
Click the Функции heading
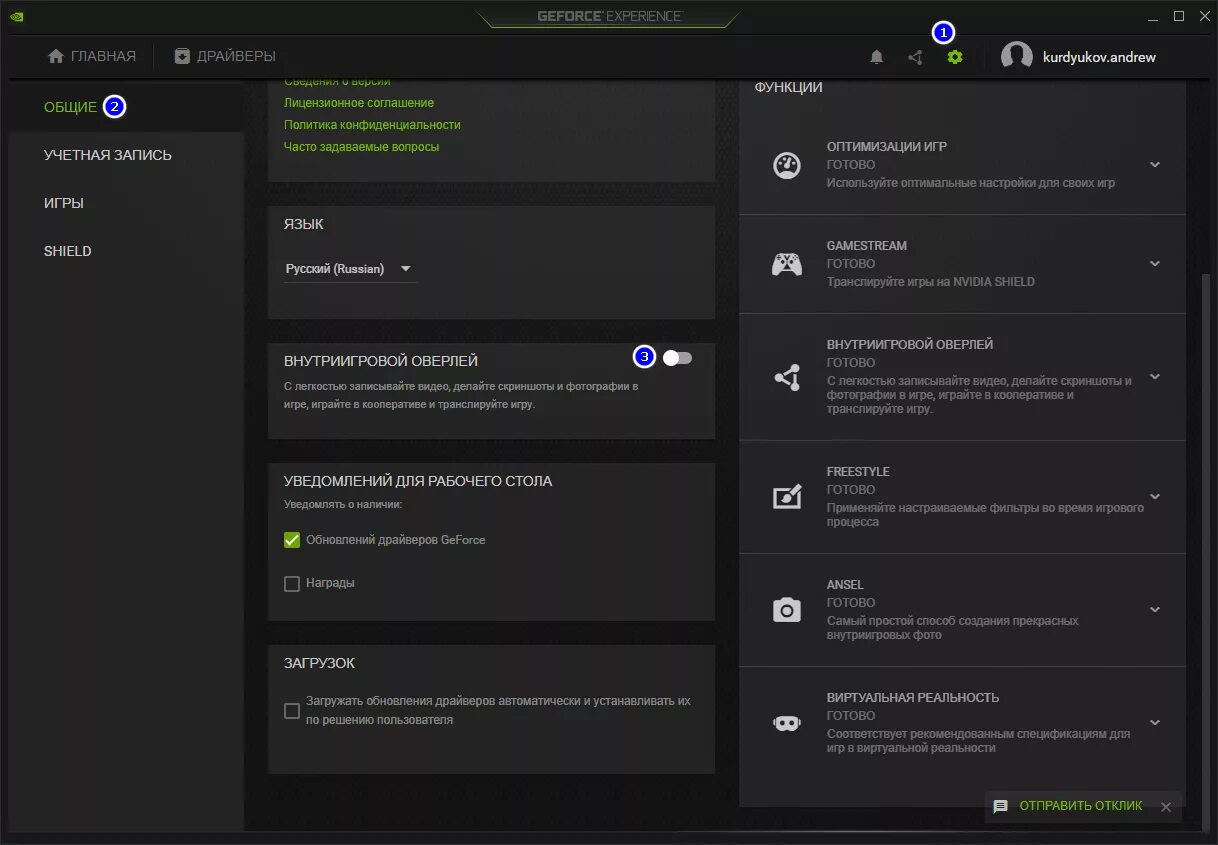click(x=788, y=87)
